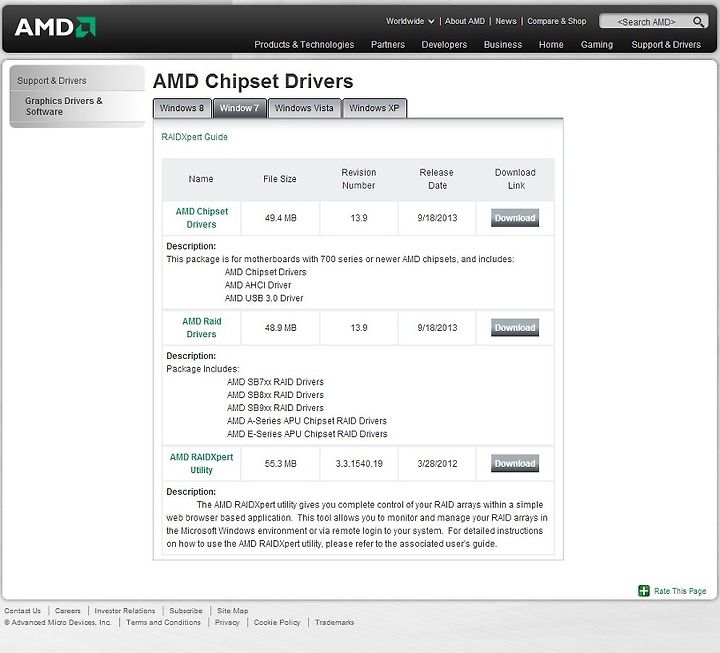The image size is (720, 653).
Task: Open the Contact Us footer link
Action: pyautogui.click(x=22, y=611)
